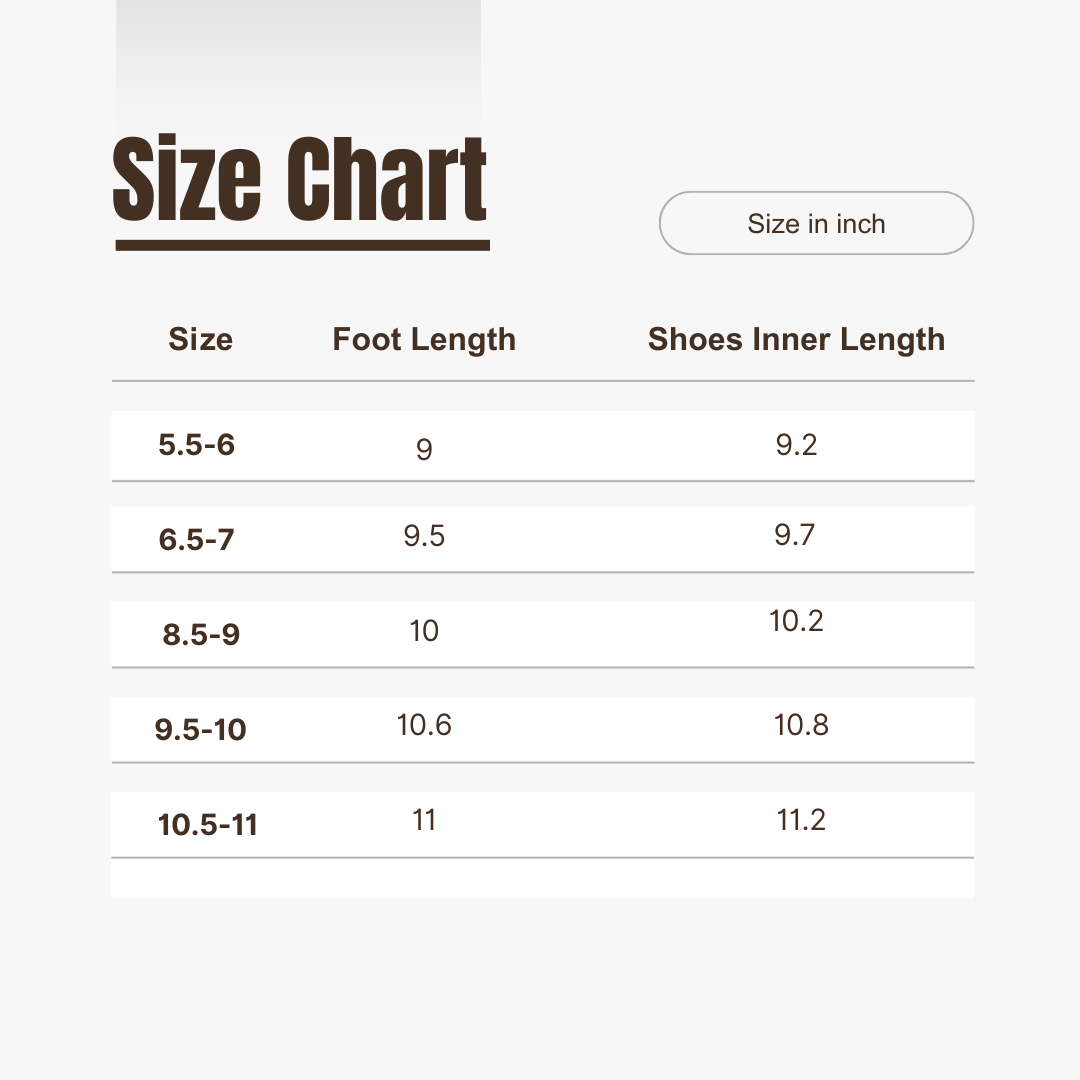
Task: Select foot length value 10.6 for size 9.5-10
Action: [424, 725]
